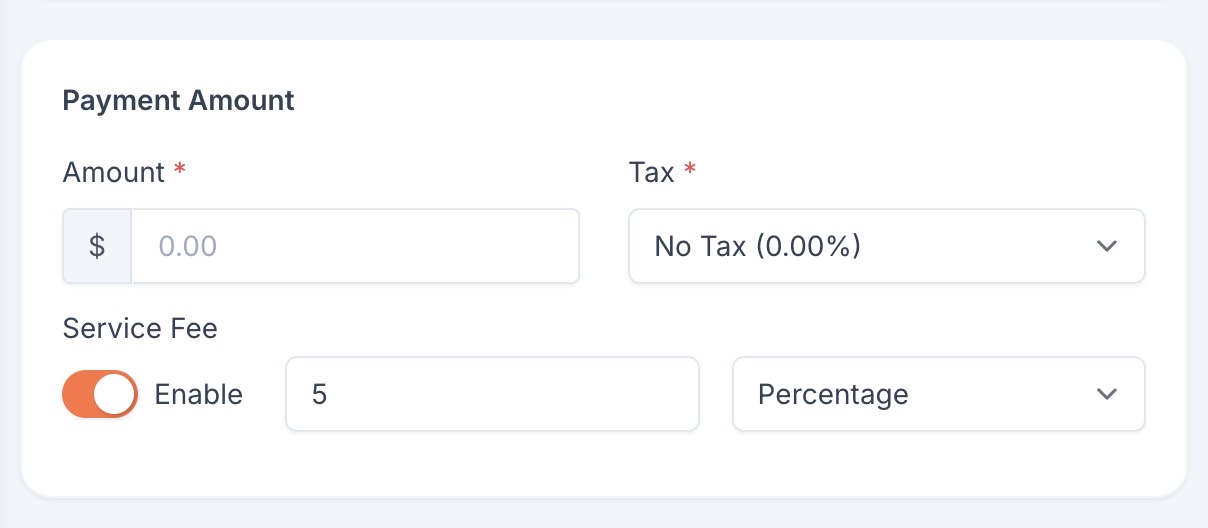Click the Amount field label
Viewport: 1208px width, 528px height.
coord(114,172)
